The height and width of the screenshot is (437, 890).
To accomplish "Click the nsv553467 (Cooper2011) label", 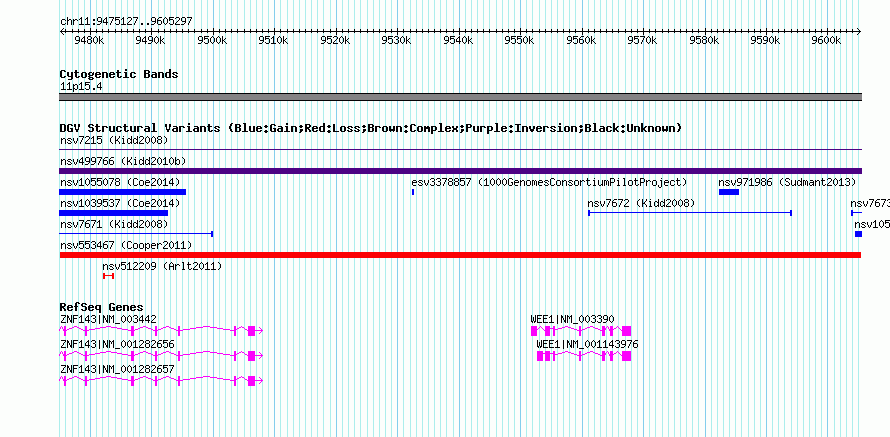I will click(125, 245).
